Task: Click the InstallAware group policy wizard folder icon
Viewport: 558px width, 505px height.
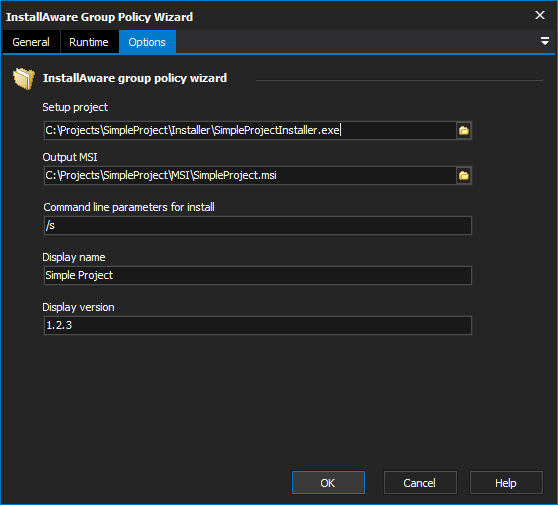Action: [23, 78]
